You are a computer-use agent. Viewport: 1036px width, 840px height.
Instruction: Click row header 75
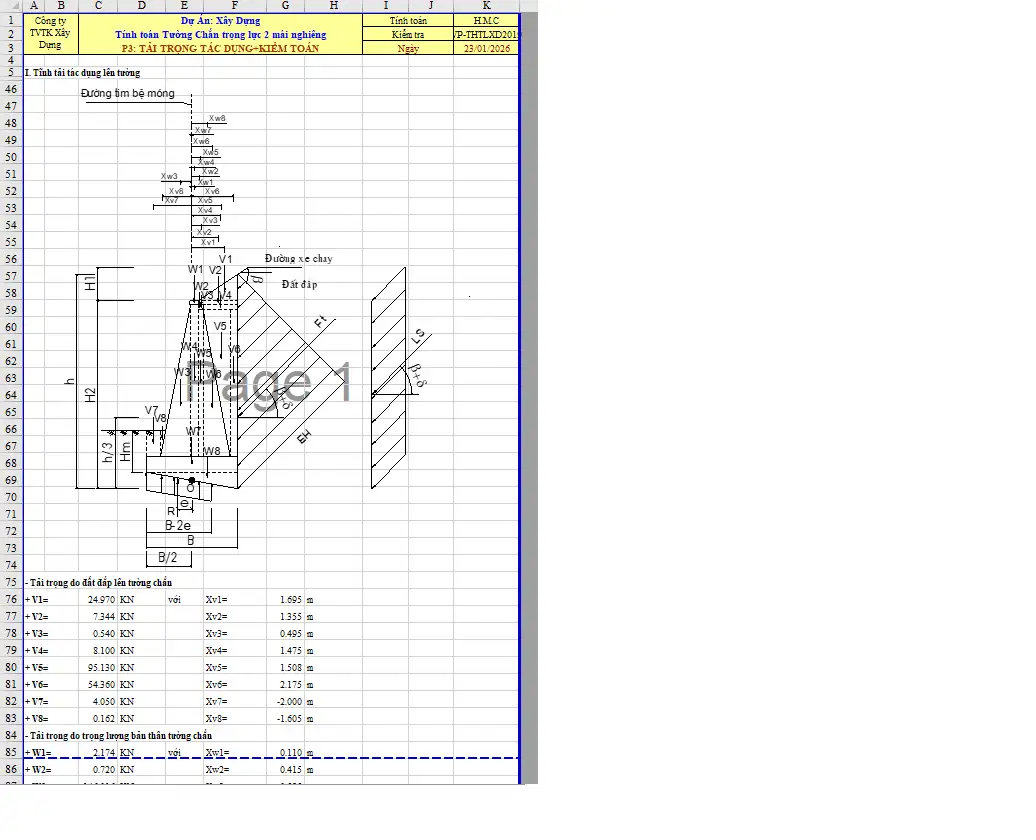pyautogui.click(x=11, y=582)
